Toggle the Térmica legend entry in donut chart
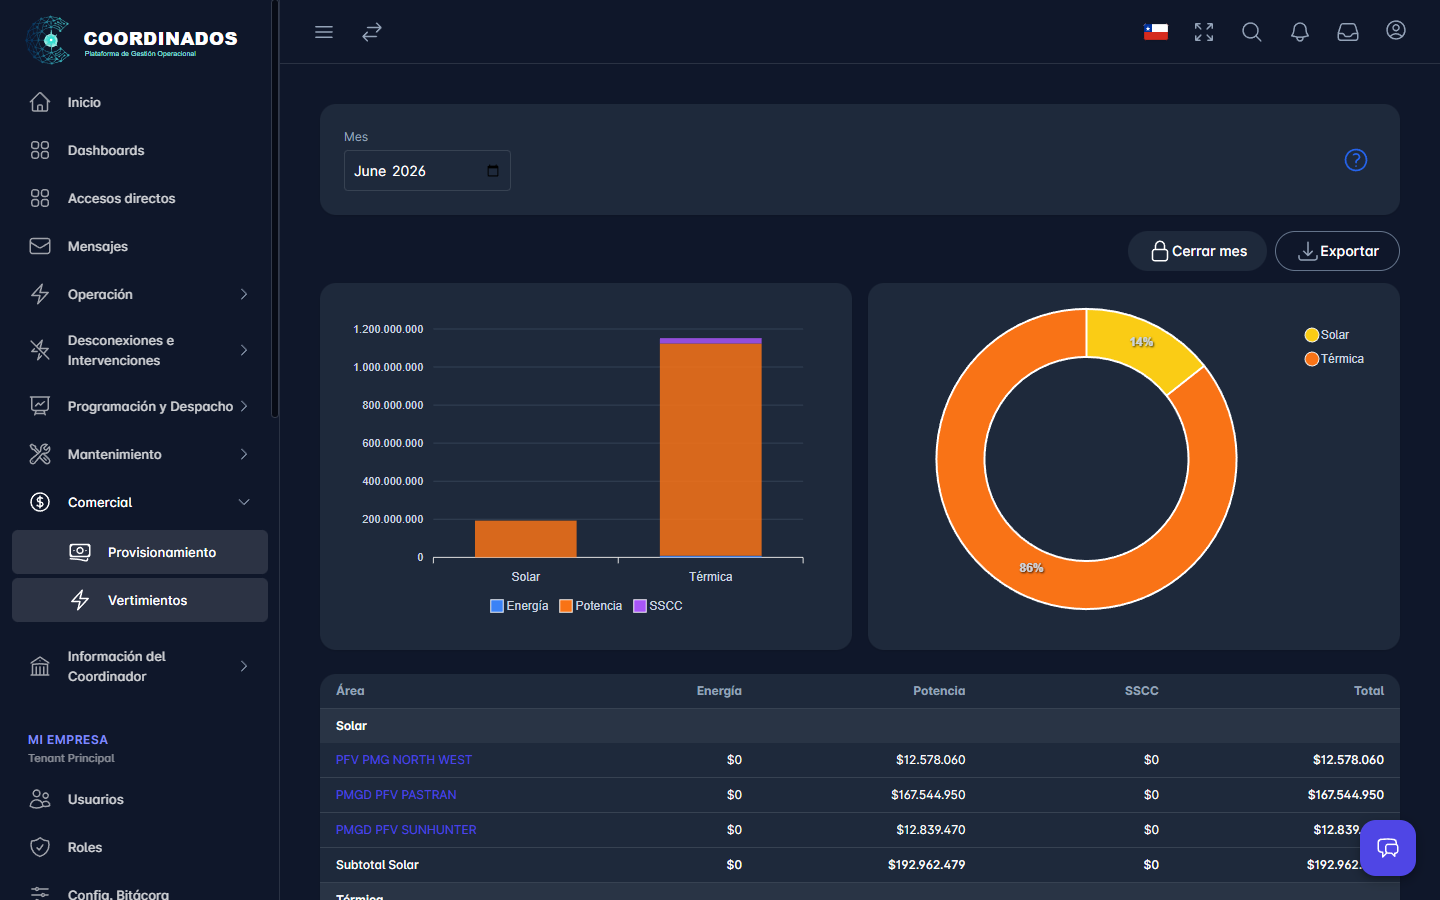This screenshot has height=900, width=1440. pos(1334,359)
